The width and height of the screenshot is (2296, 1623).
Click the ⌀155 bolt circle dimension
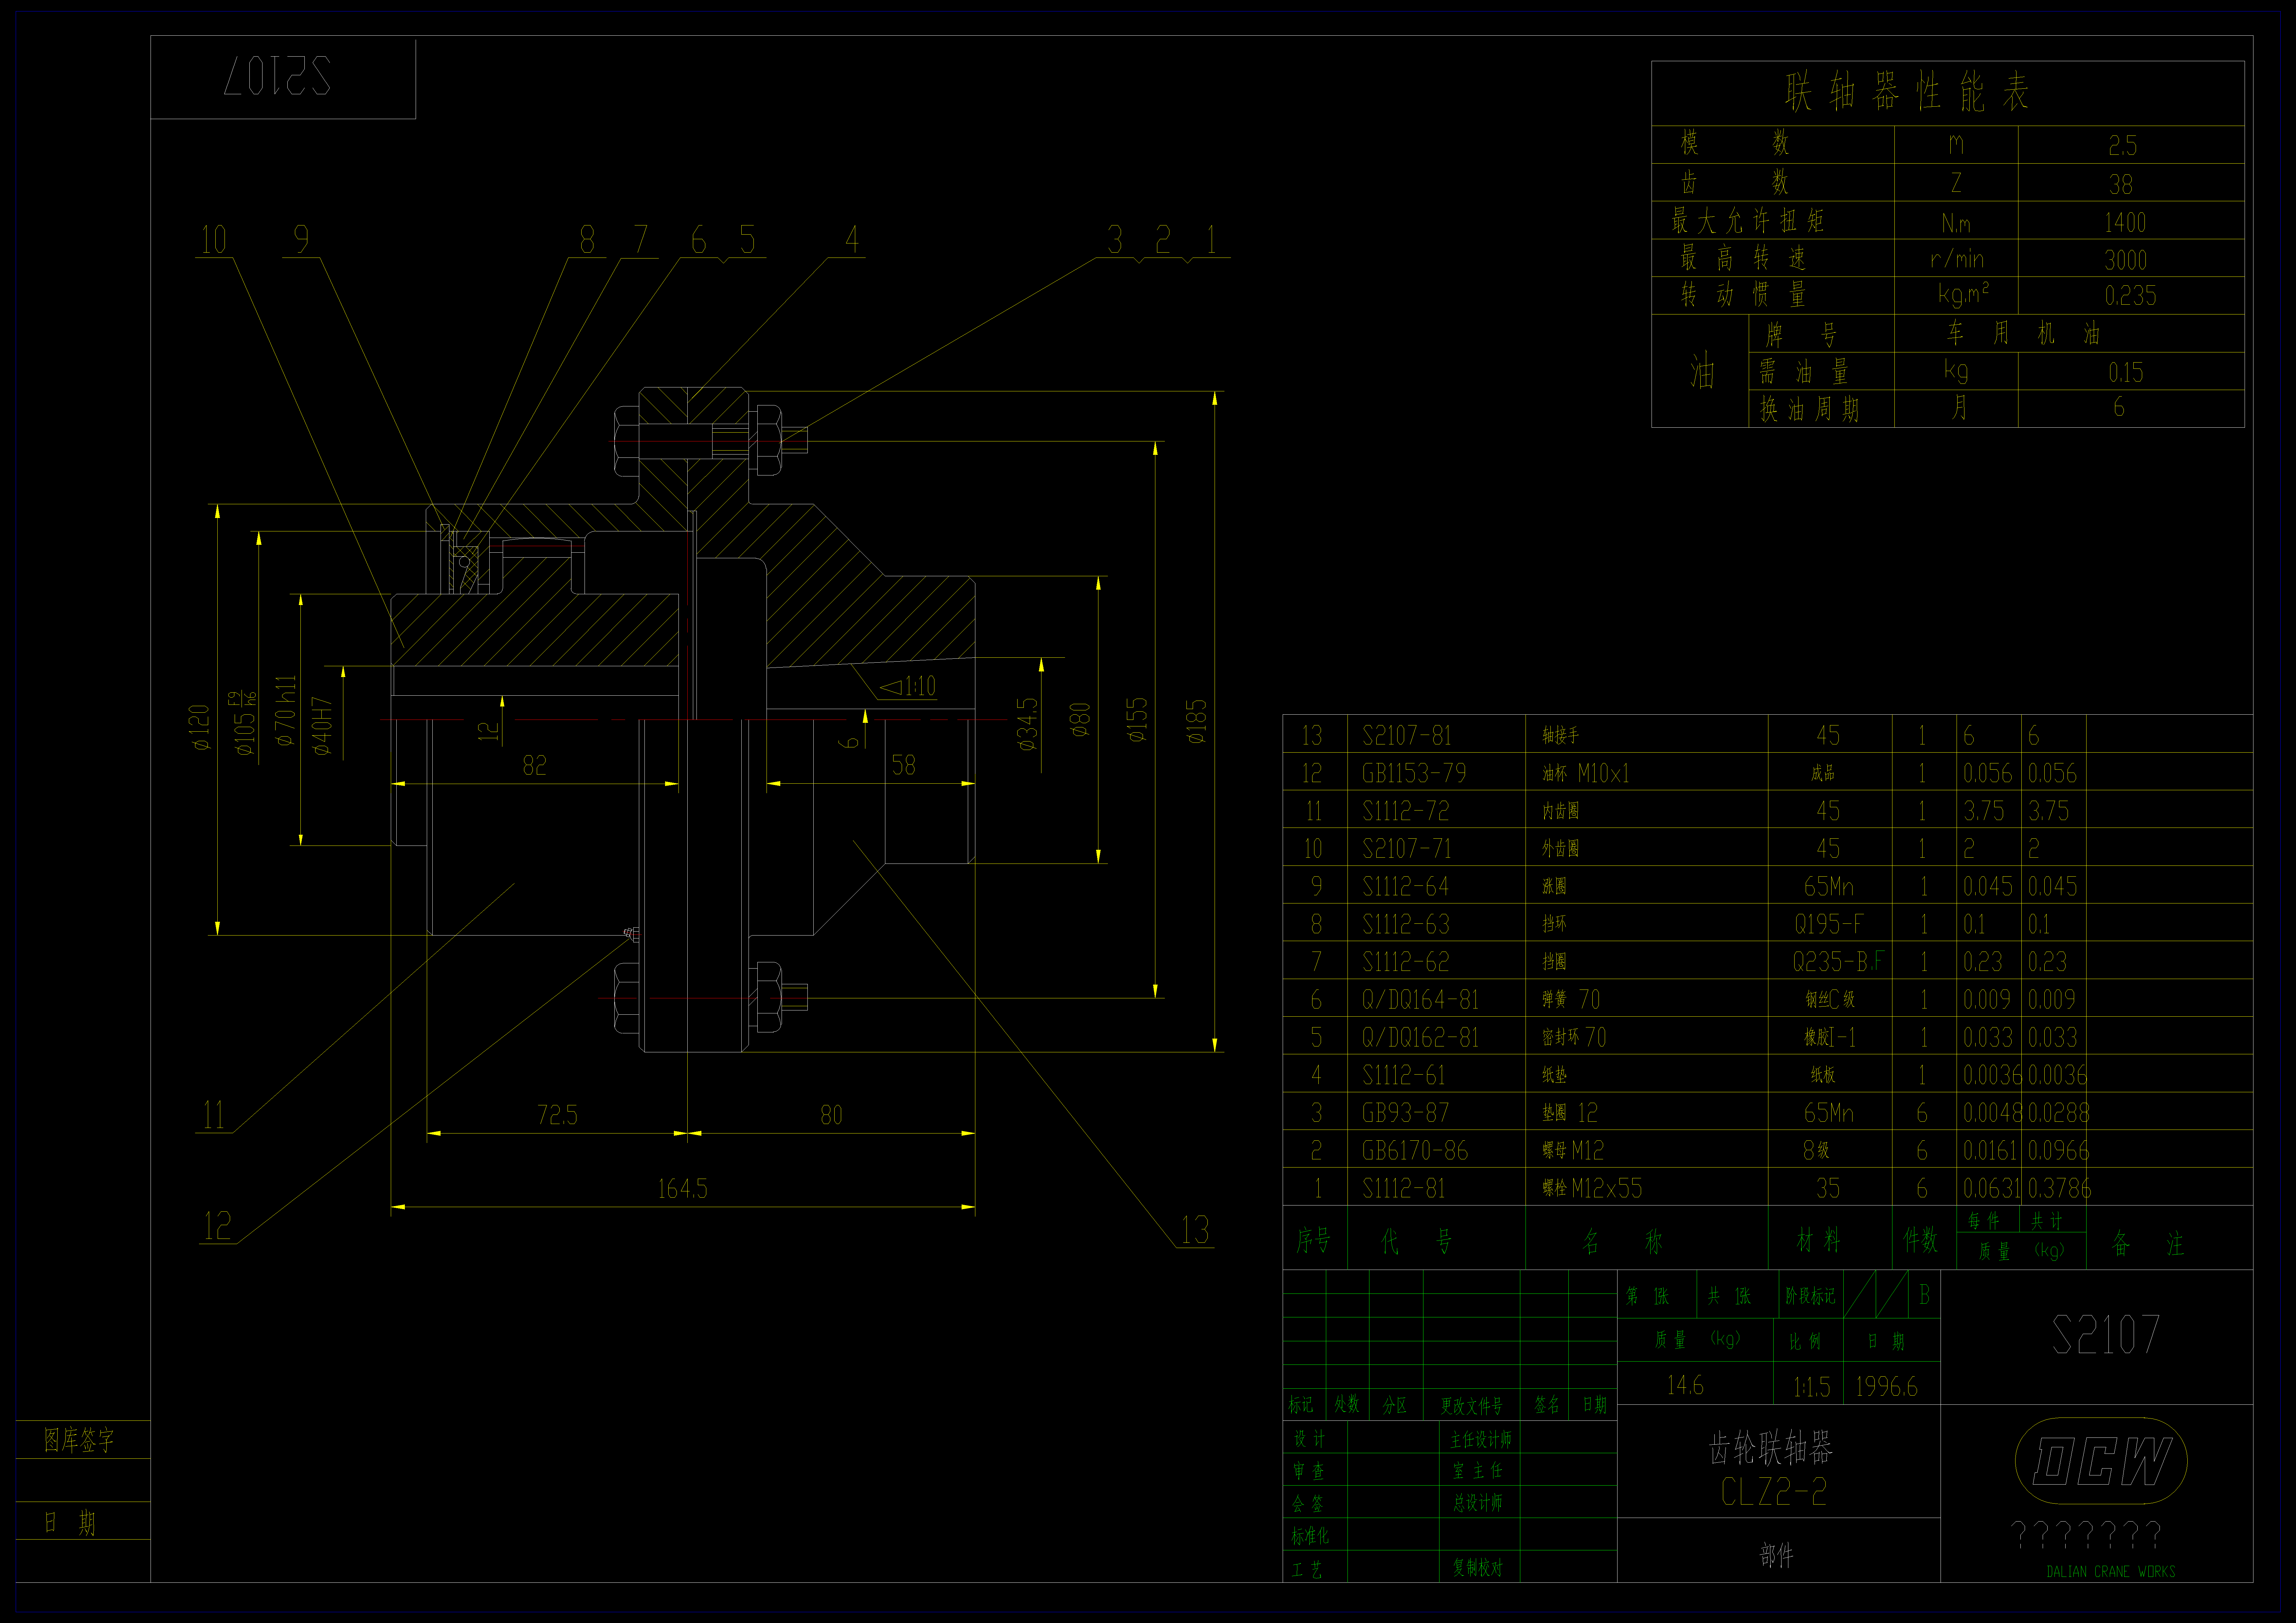[1137, 720]
